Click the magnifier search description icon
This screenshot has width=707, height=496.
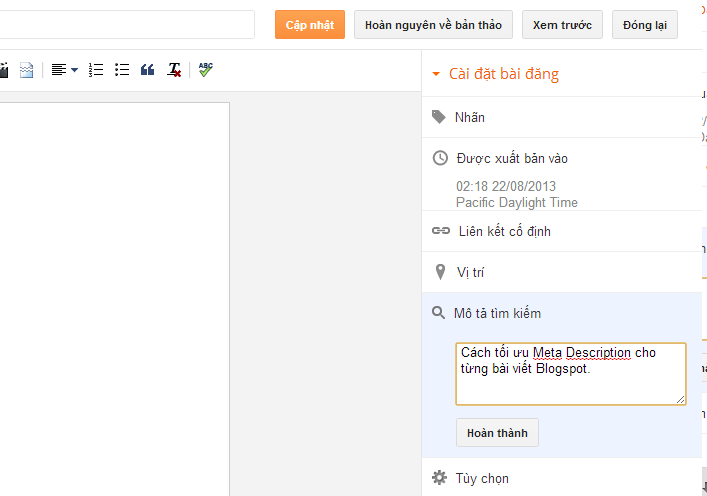point(438,312)
